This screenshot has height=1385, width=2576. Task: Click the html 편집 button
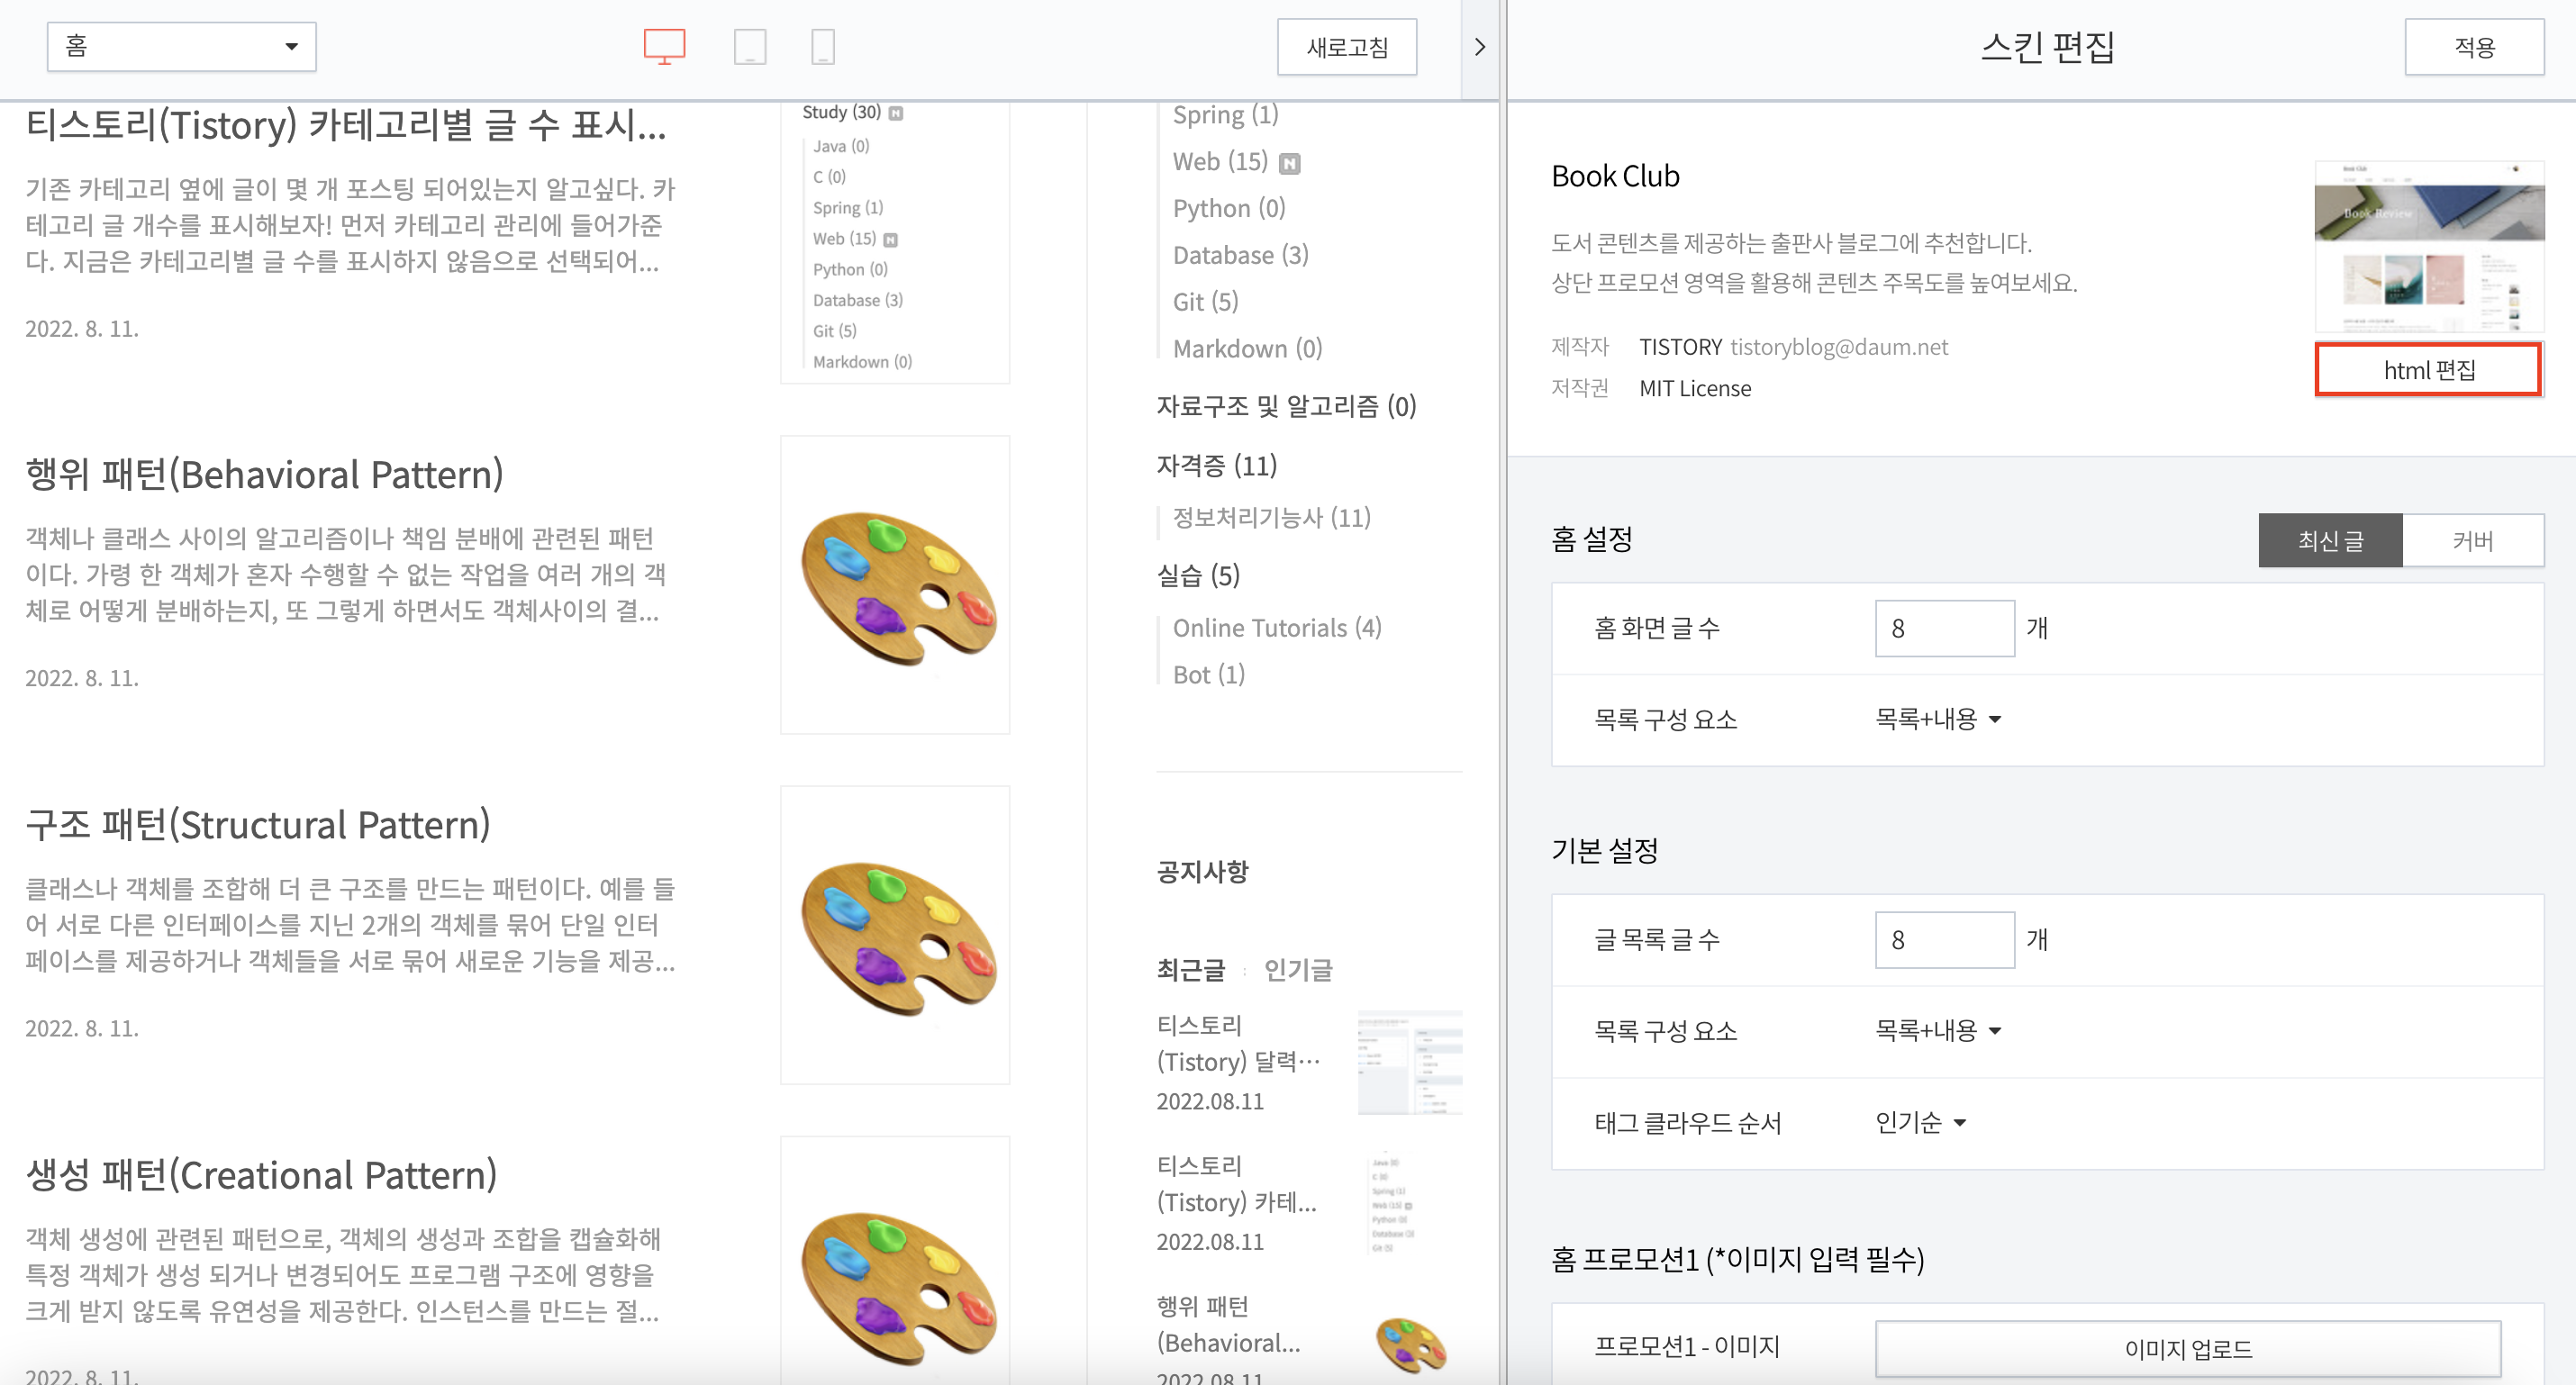pos(2428,370)
